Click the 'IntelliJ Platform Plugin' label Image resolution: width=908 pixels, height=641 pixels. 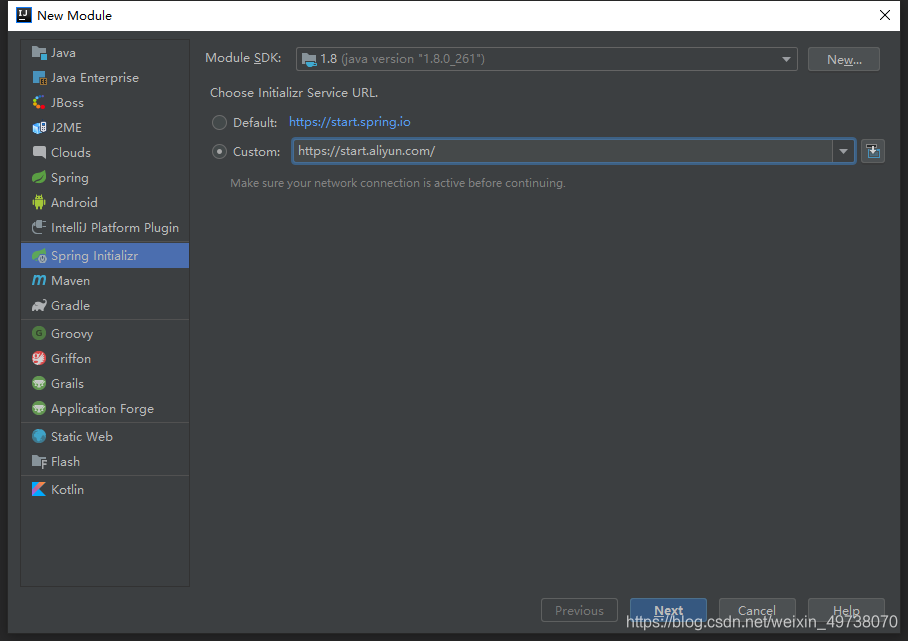115,228
